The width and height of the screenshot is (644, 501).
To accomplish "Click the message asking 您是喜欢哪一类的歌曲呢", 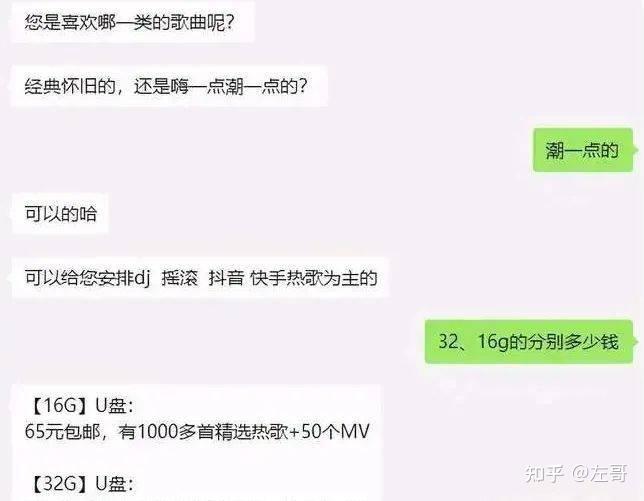I will (132, 22).
